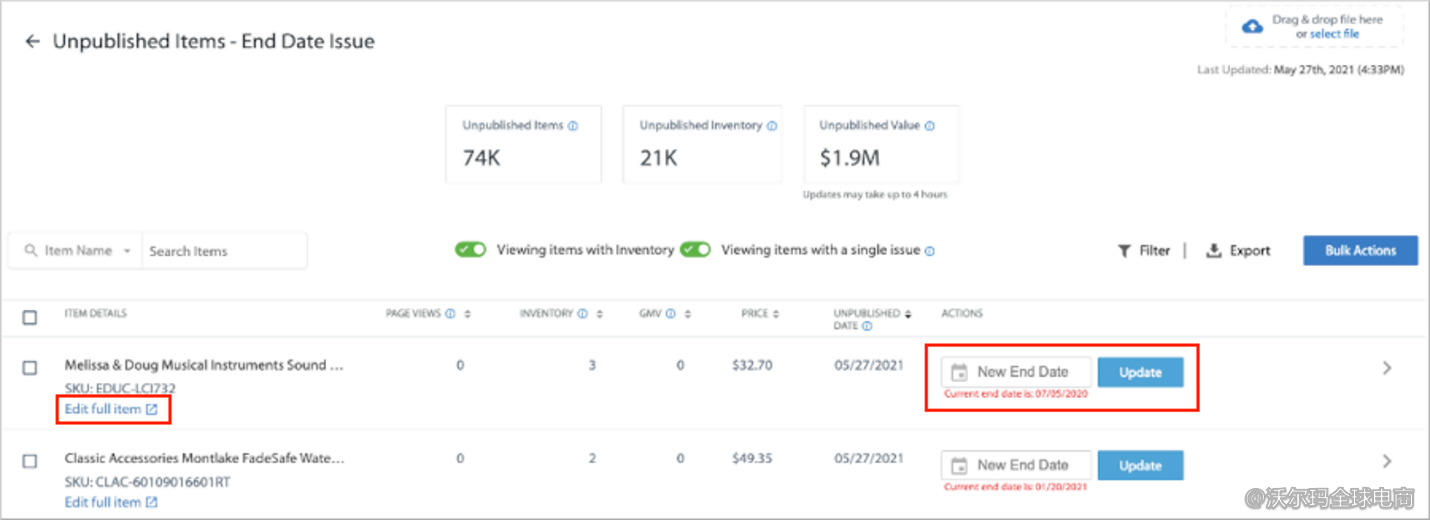
Task: Open the Item Name search dropdown
Action: click(127, 251)
